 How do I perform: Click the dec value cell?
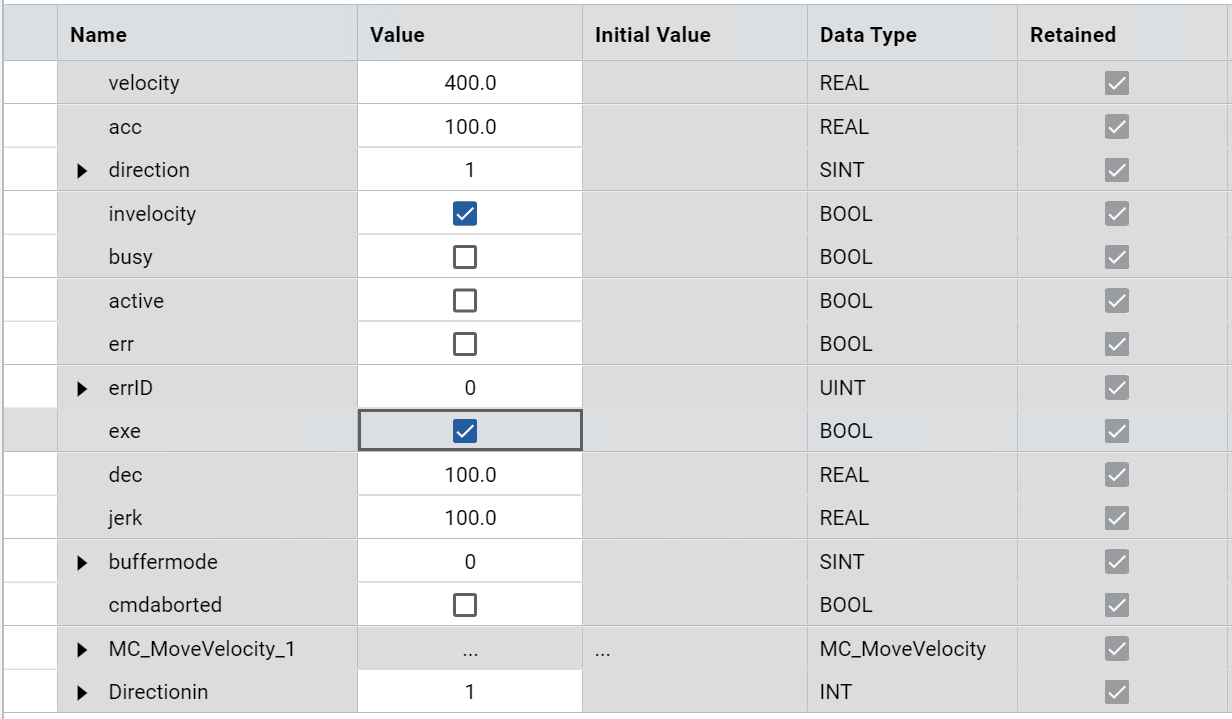tap(470, 475)
